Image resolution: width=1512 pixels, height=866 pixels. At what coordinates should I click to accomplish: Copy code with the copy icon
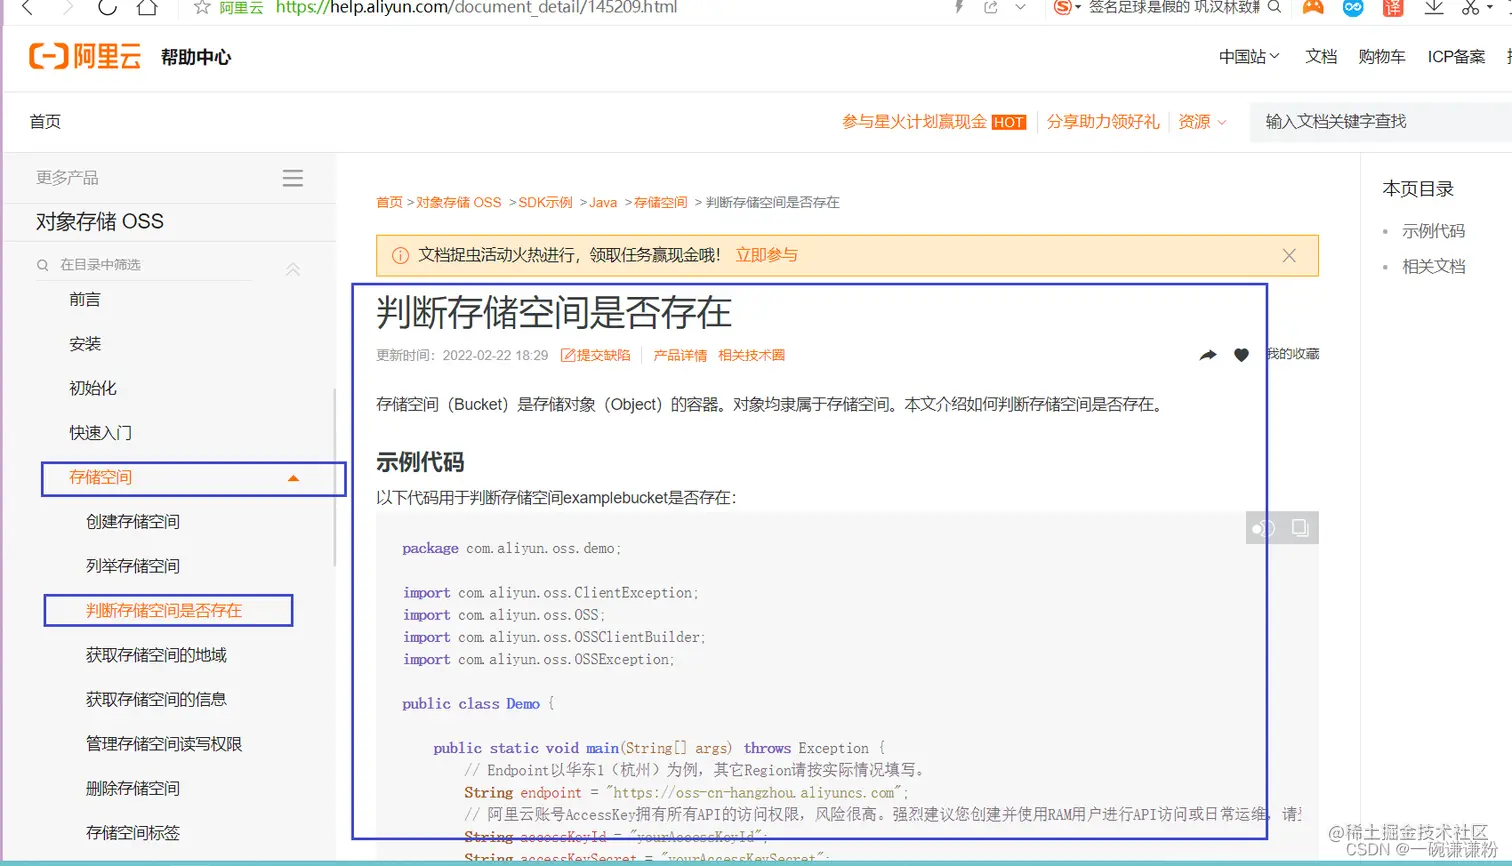(1300, 528)
